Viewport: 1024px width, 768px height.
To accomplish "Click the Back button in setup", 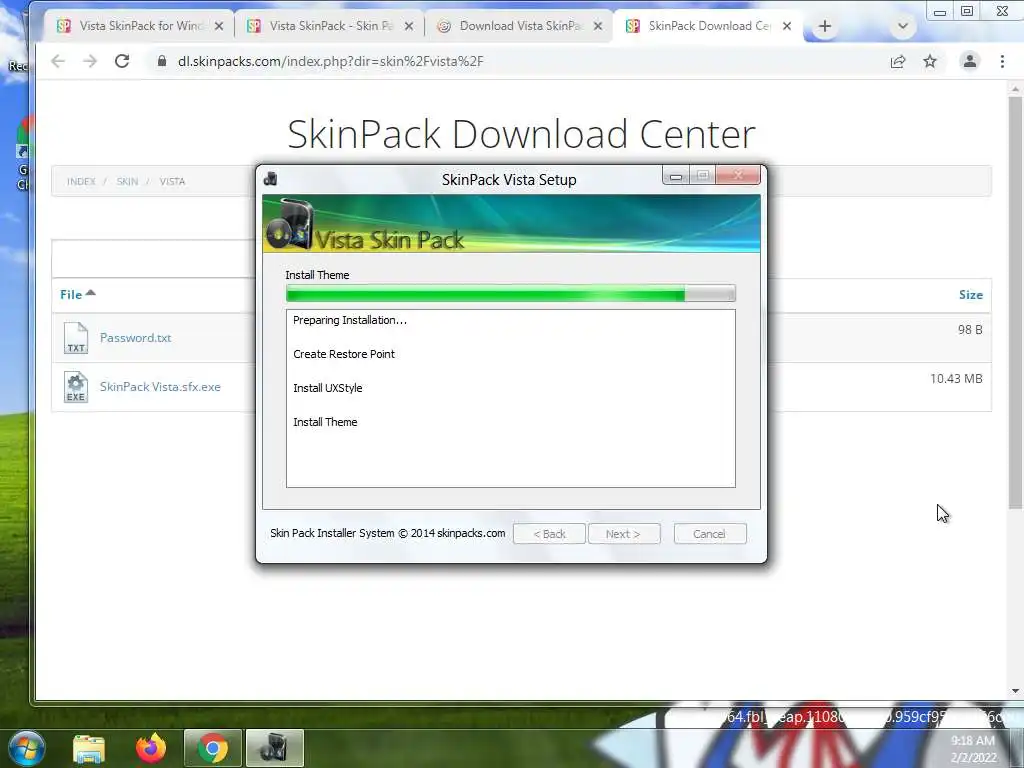I will click(x=549, y=534).
